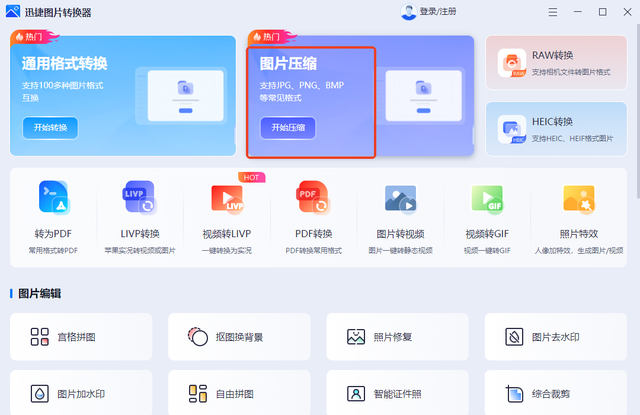Open the 图片压缩 card title

288,64
